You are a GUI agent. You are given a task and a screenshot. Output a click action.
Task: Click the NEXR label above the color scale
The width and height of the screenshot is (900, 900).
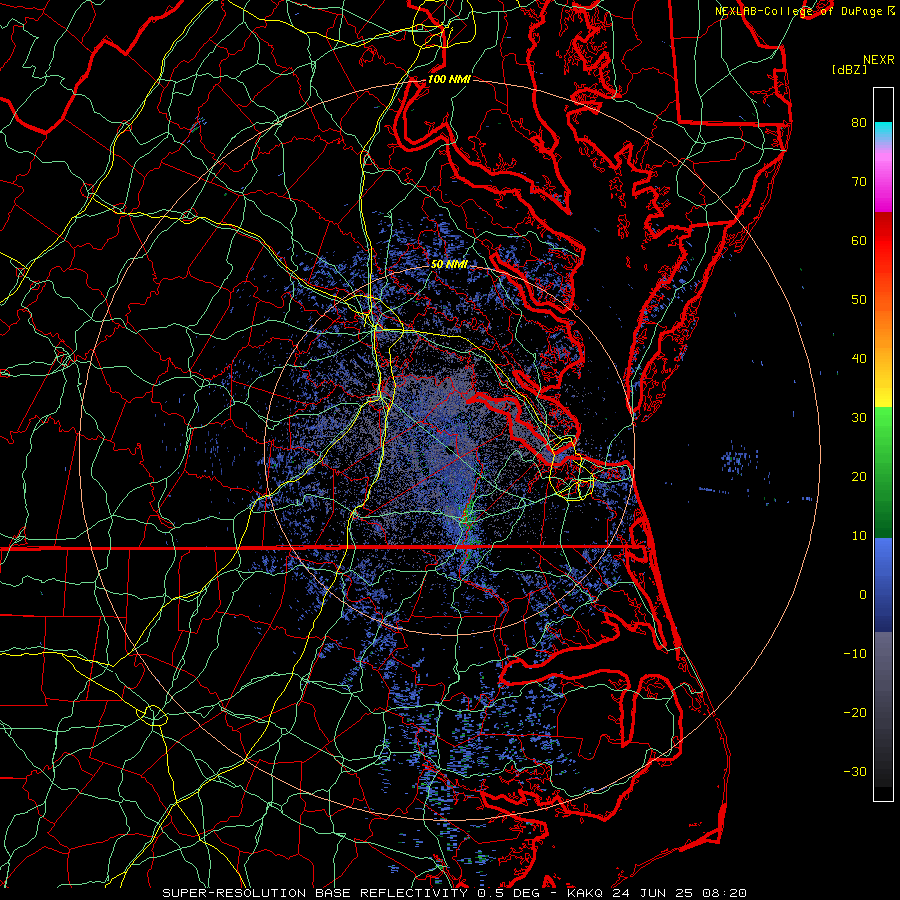pos(879,60)
